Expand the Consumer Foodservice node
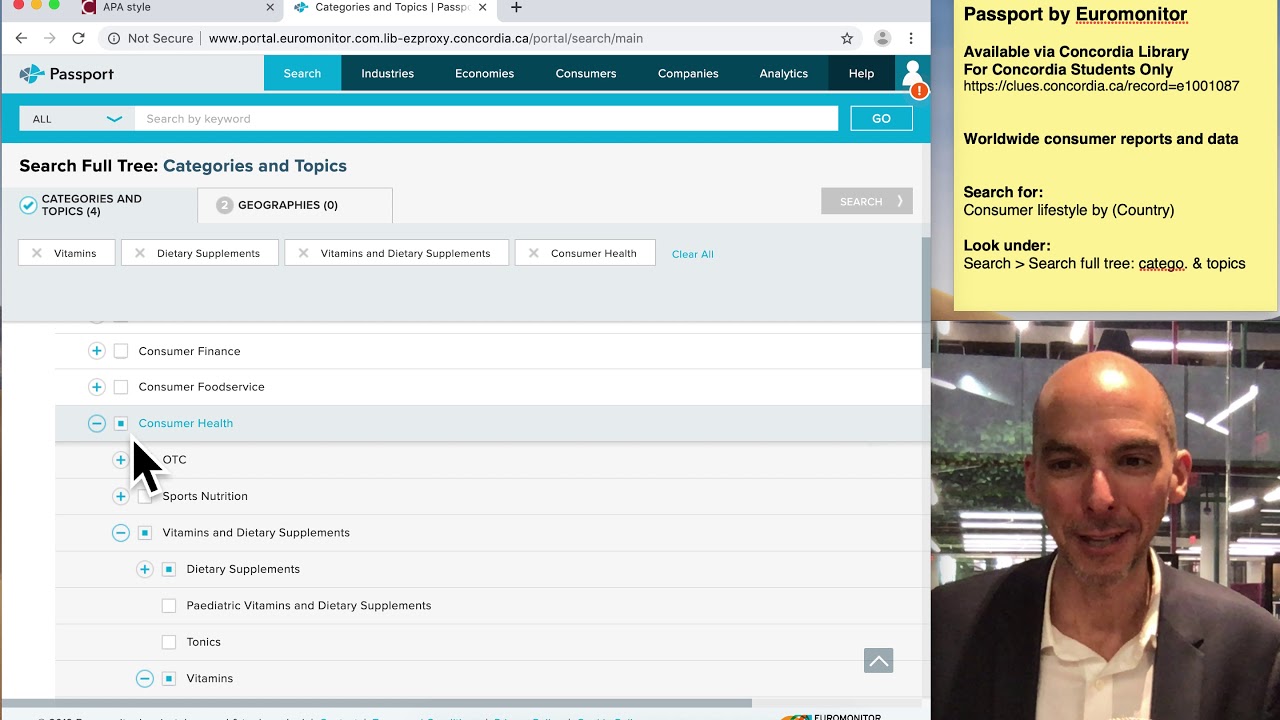Screen dimensions: 1280x720 click(x=97, y=387)
